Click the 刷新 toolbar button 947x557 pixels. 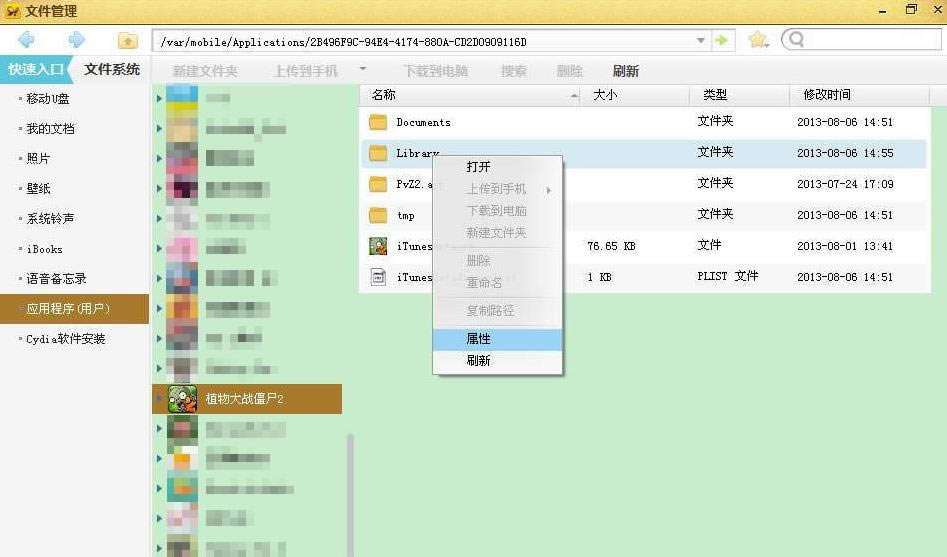coord(626,71)
